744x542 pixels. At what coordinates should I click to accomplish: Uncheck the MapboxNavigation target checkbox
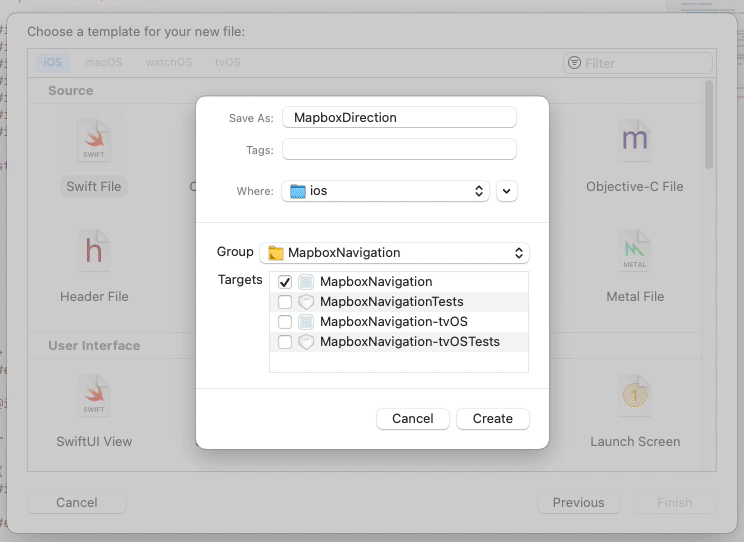click(x=285, y=282)
